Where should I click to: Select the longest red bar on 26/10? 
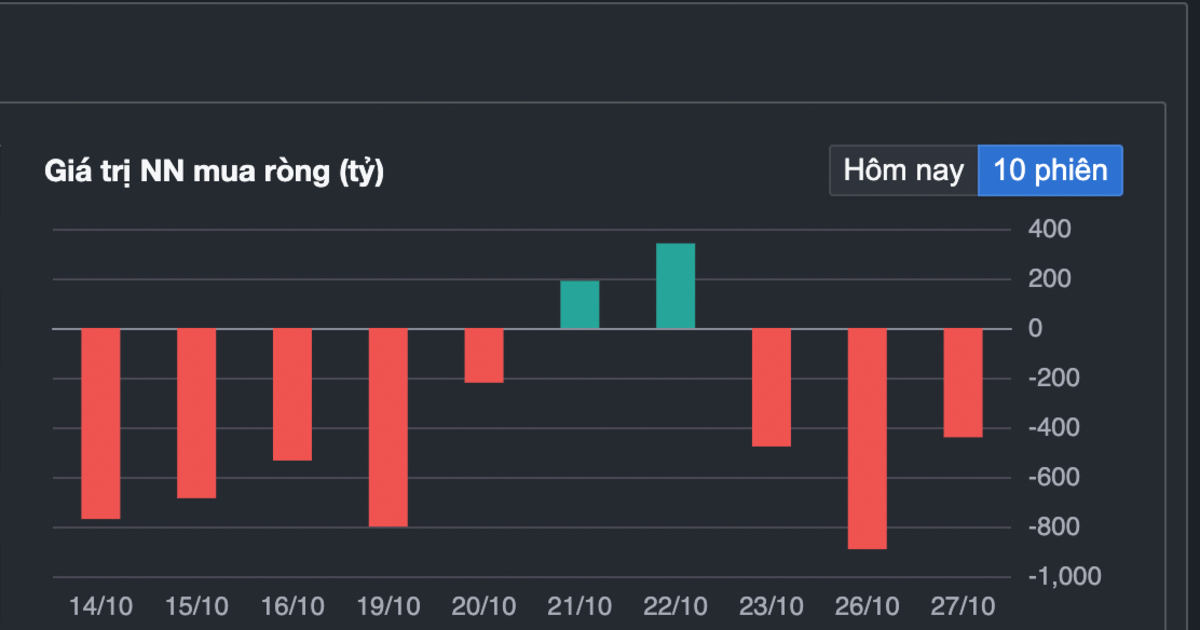(868, 439)
